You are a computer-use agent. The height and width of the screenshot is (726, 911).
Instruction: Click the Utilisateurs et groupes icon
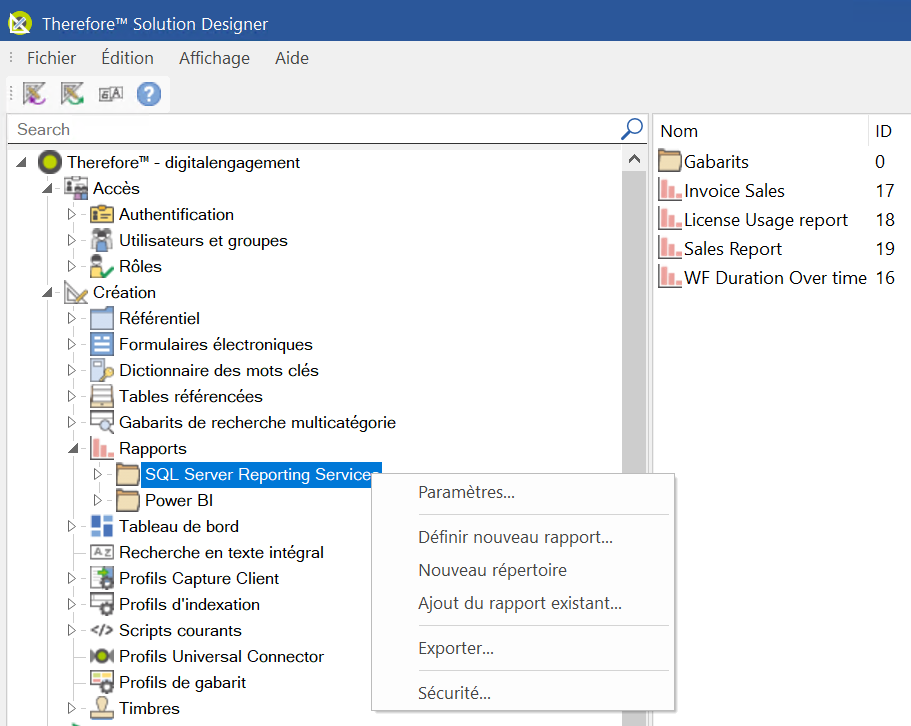[x=102, y=240]
